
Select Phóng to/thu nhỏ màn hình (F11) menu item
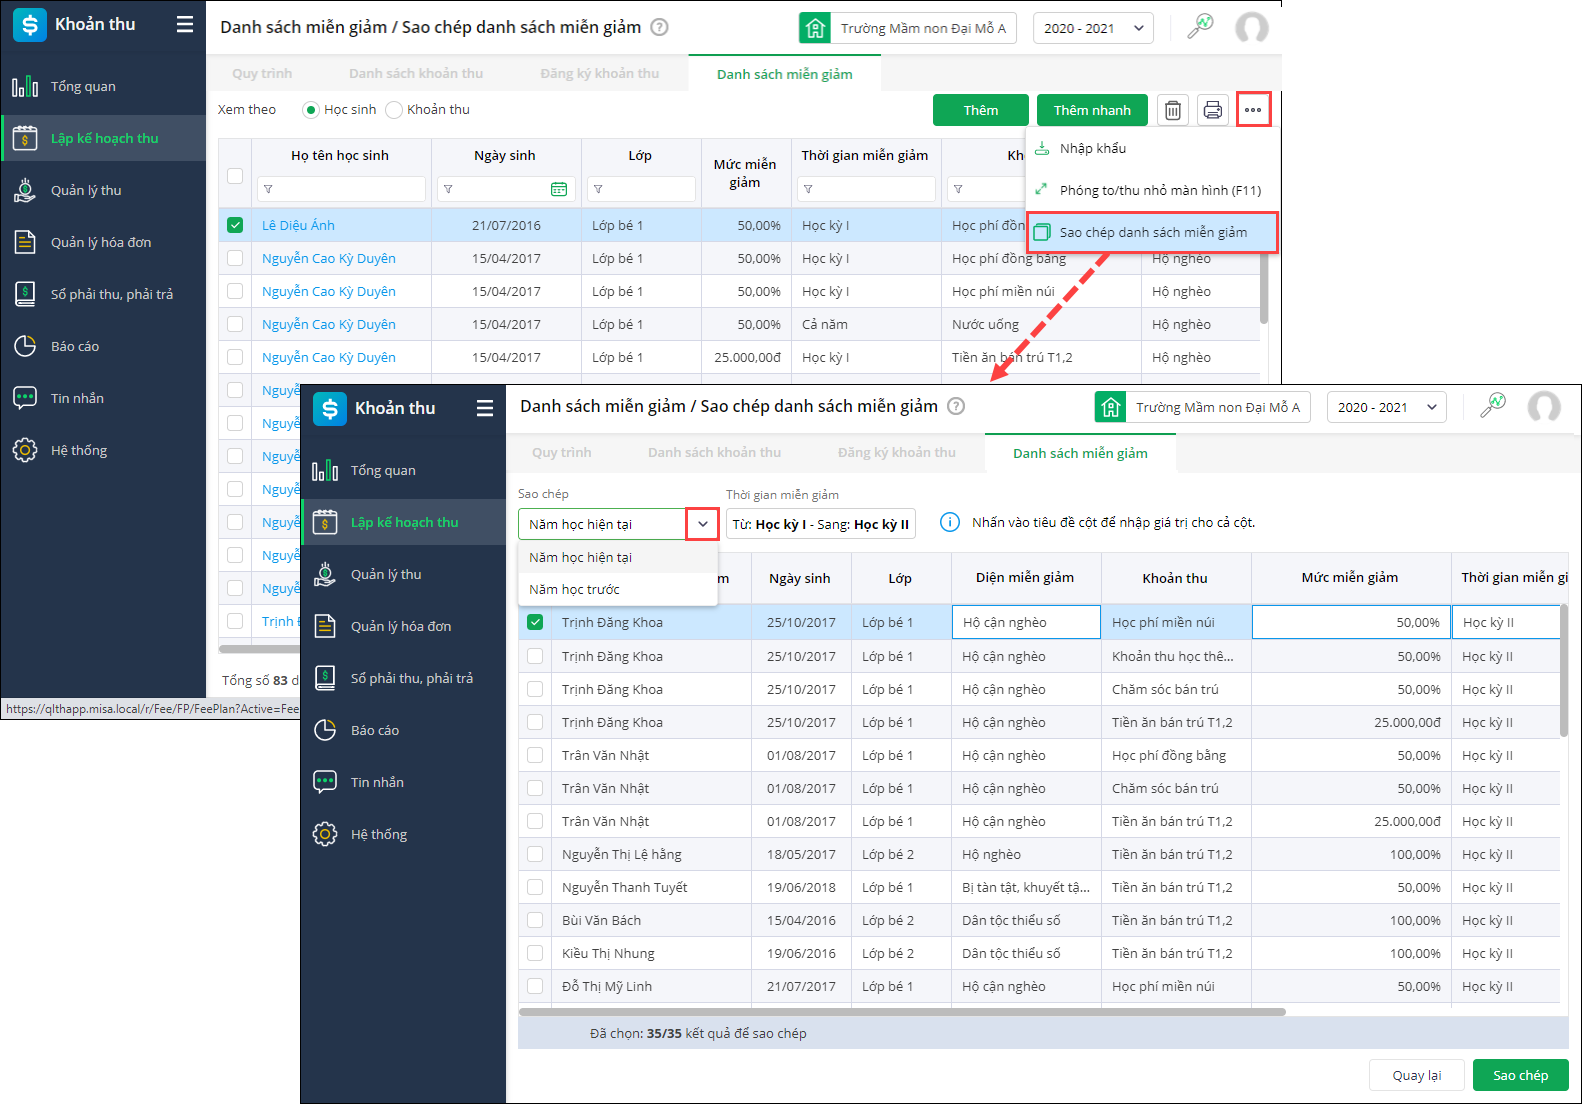click(x=1153, y=190)
